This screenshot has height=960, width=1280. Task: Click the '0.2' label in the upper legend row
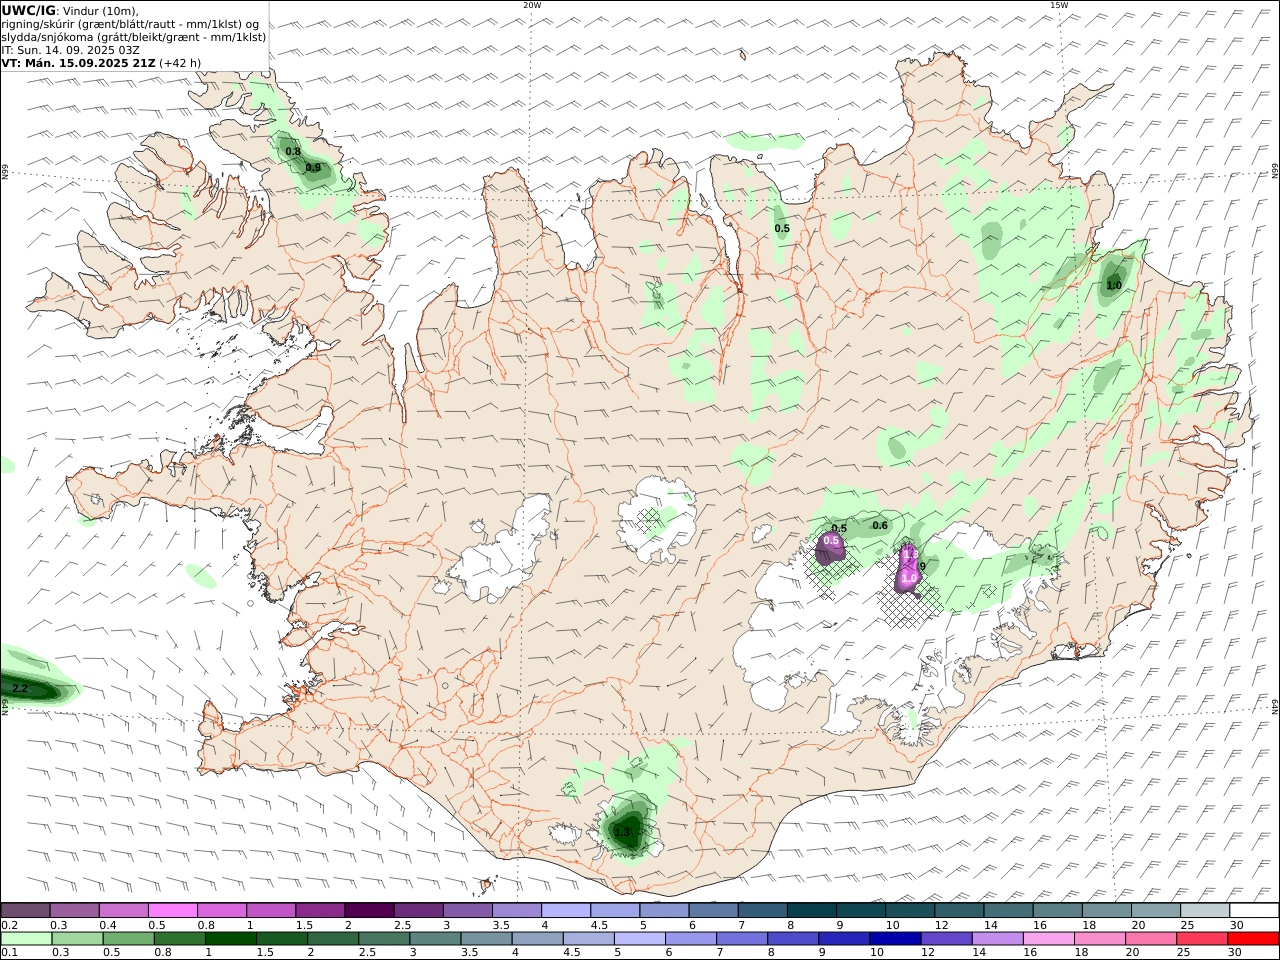point(9,925)
